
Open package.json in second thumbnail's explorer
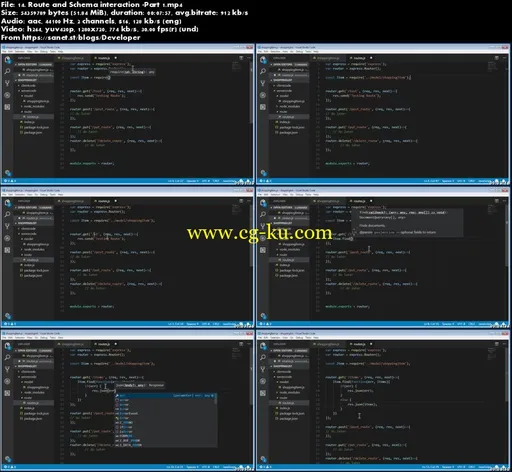(x=289, y=133)
